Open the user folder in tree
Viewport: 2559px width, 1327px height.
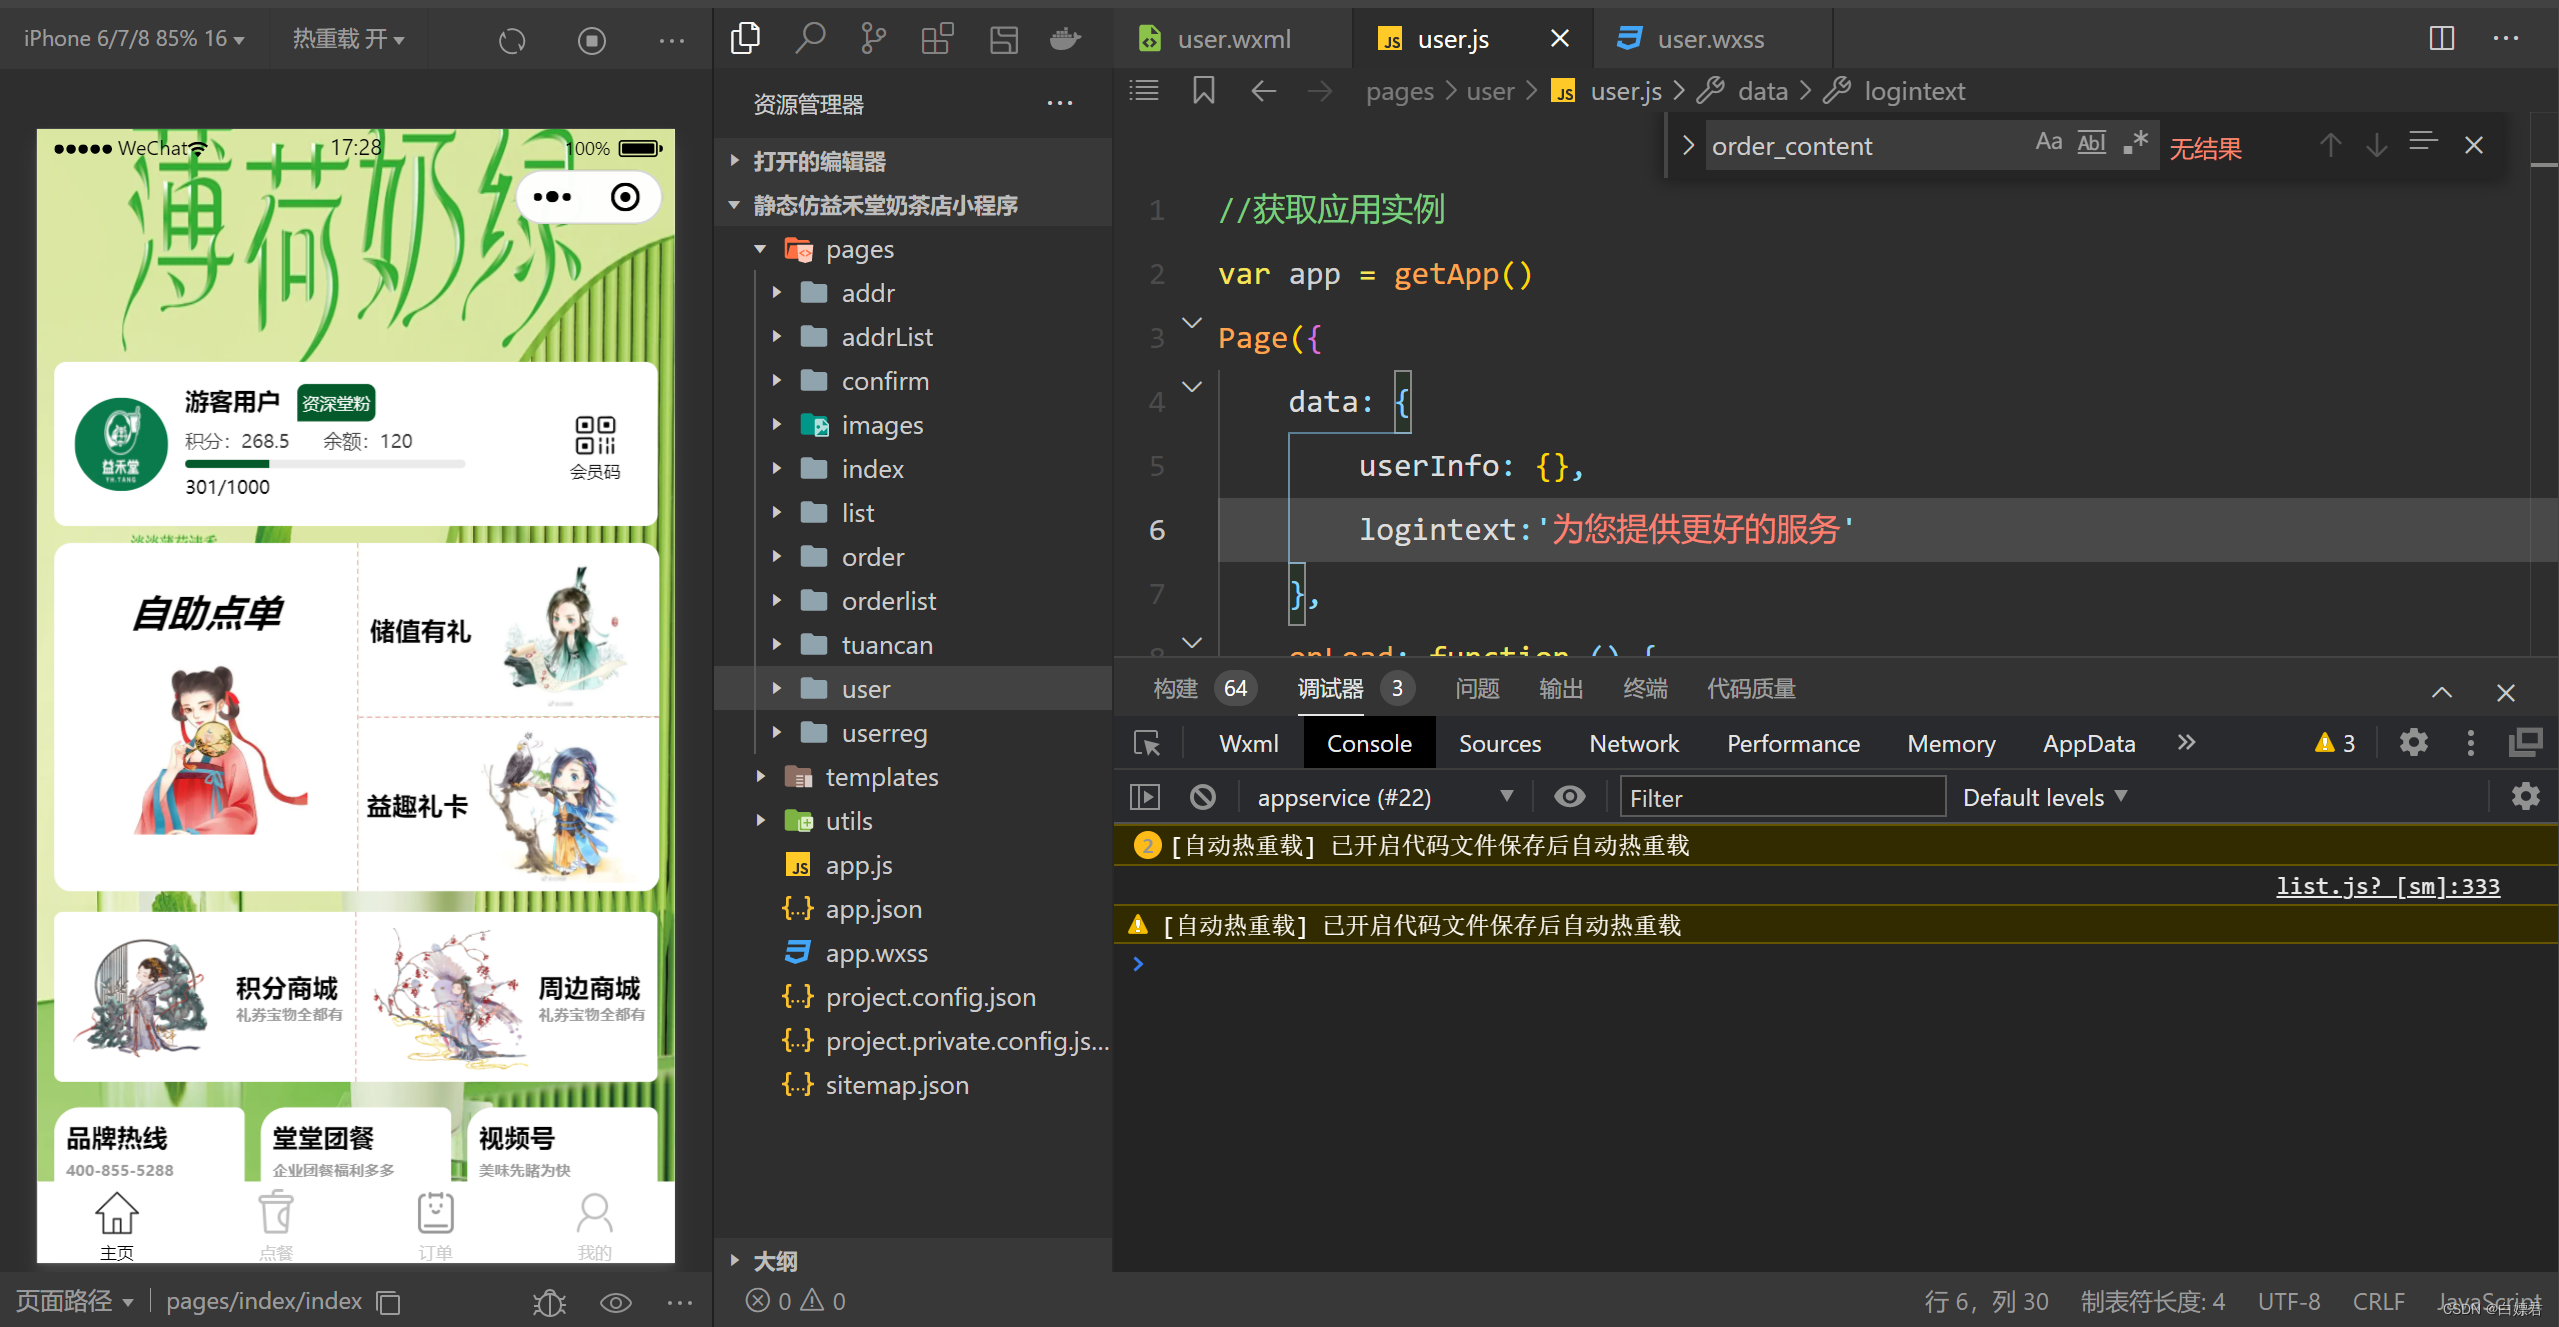pos(912,689)
